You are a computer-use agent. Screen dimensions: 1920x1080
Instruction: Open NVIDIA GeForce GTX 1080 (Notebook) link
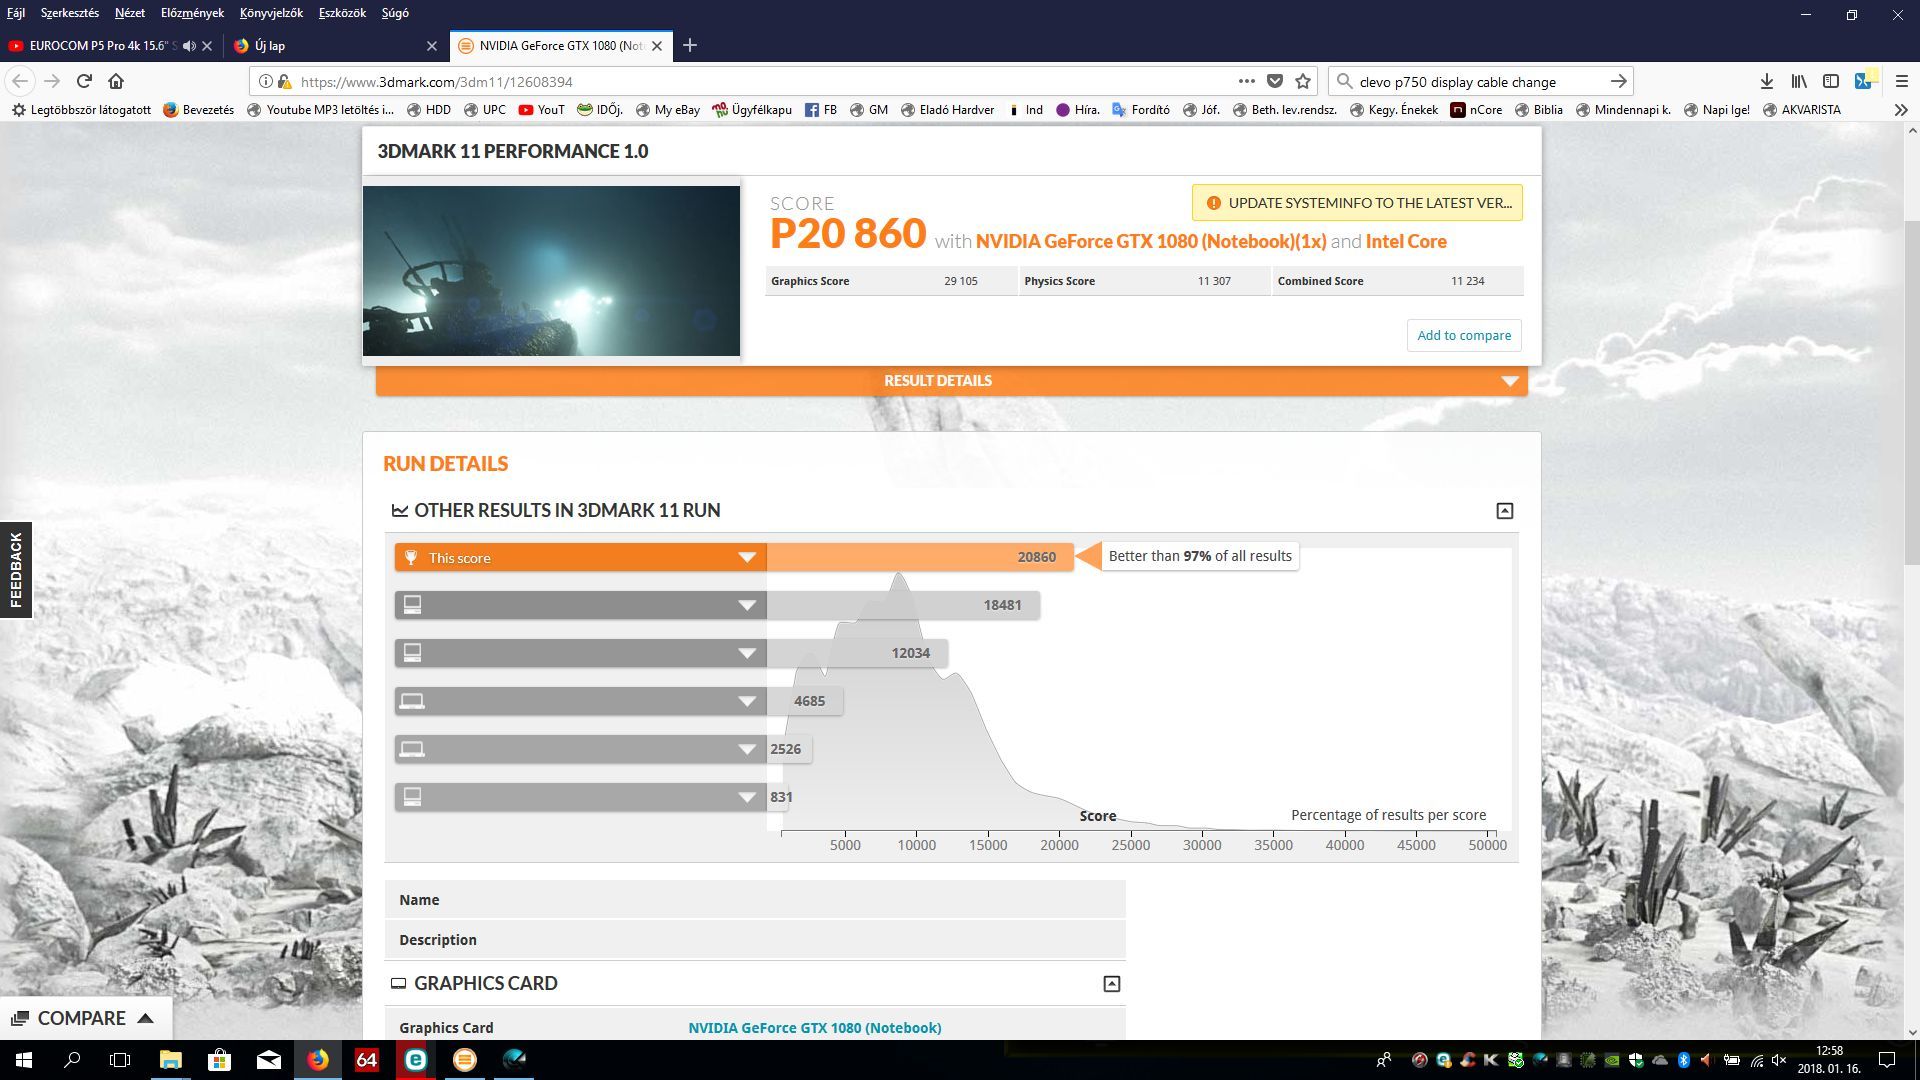1151,241
